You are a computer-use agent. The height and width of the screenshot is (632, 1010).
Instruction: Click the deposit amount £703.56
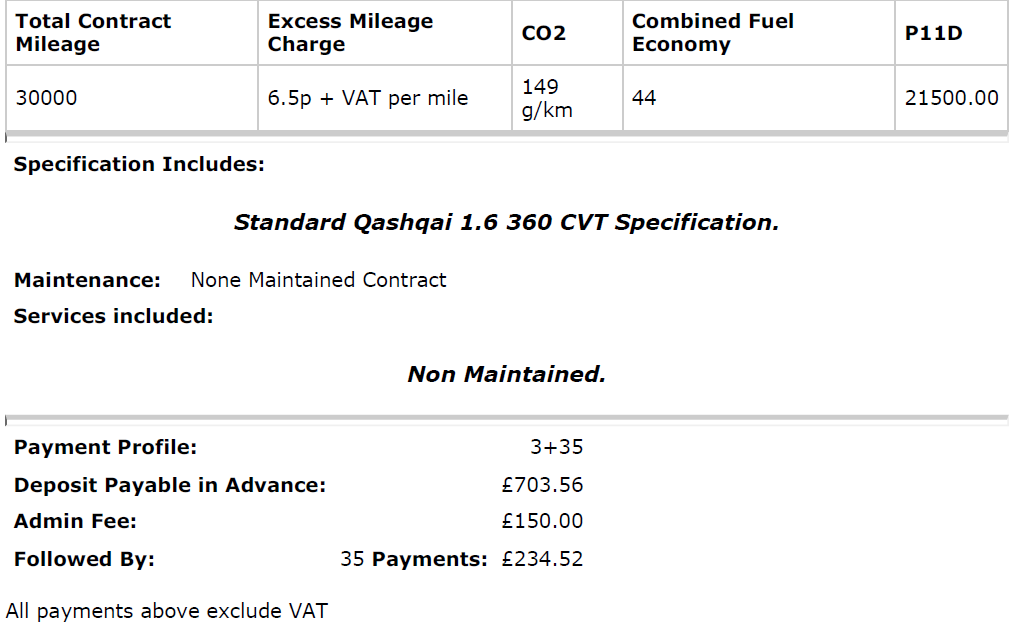point(542,485)
